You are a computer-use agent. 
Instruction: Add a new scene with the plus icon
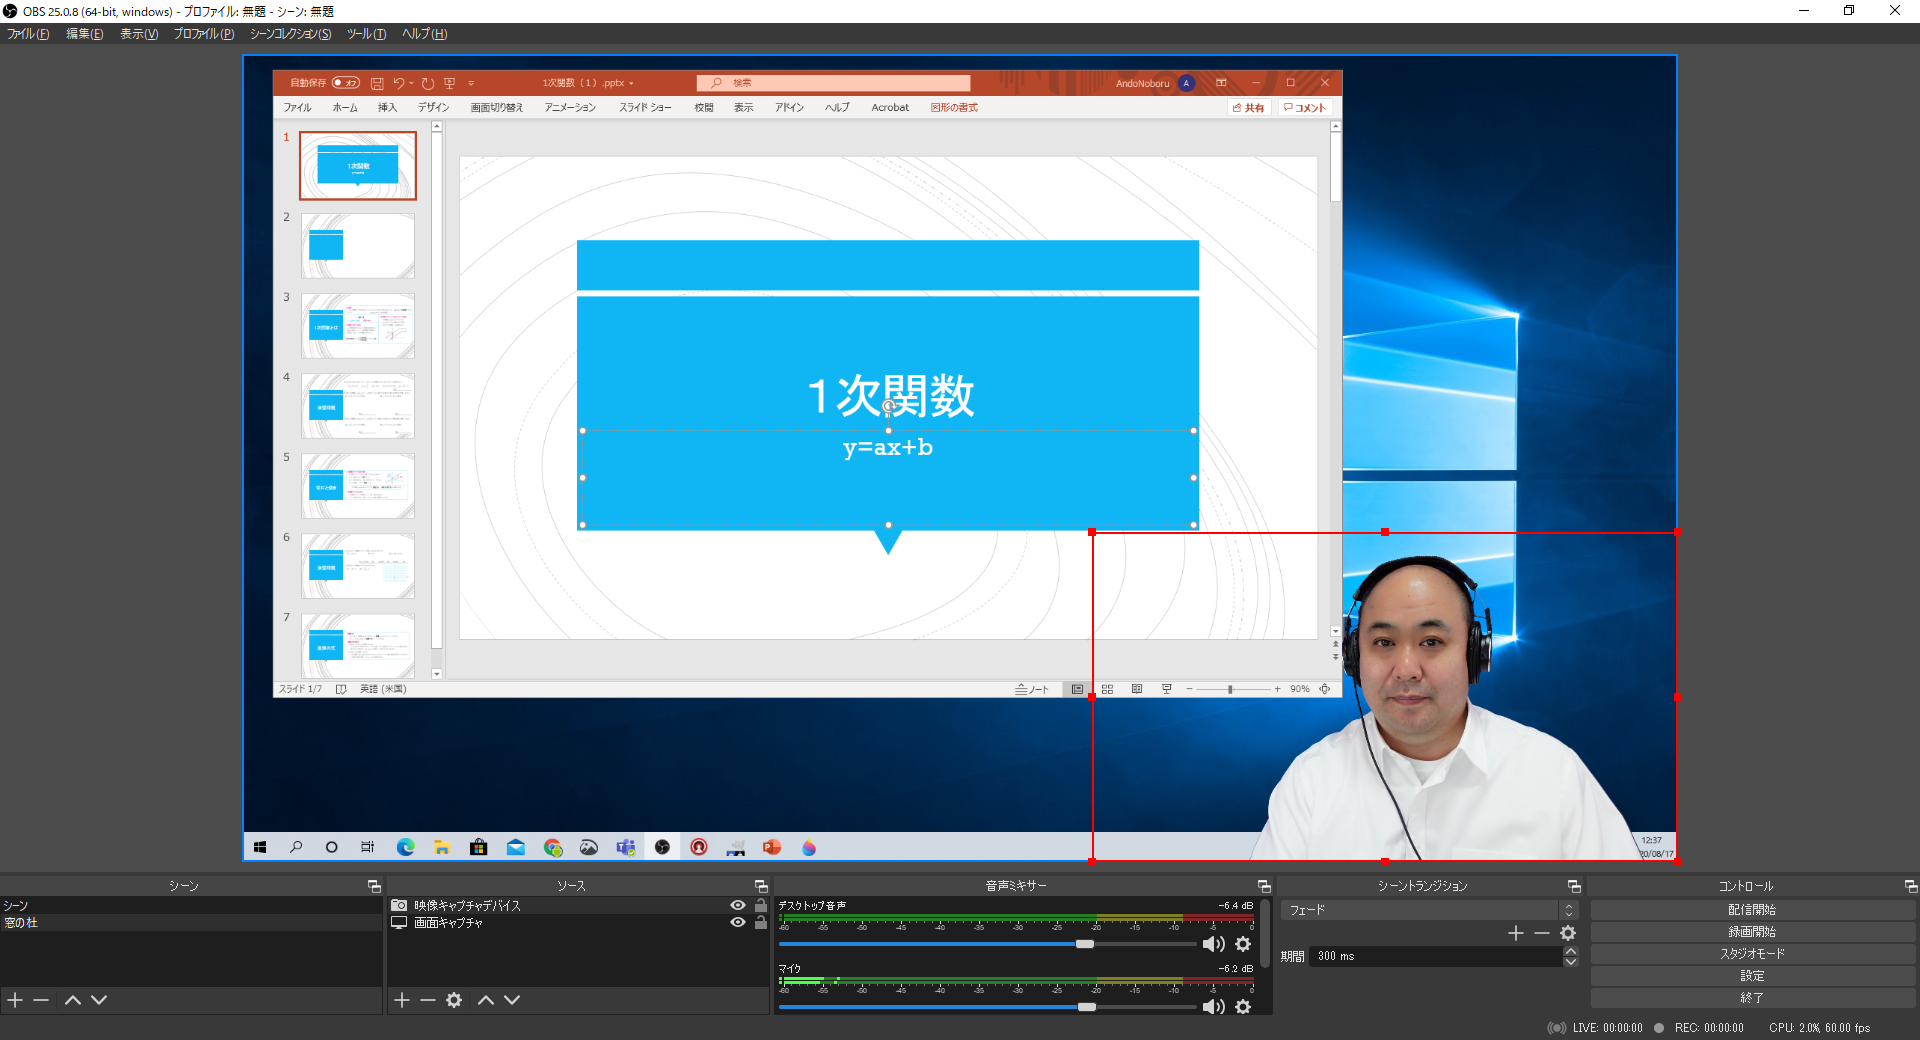[15, 1000]
